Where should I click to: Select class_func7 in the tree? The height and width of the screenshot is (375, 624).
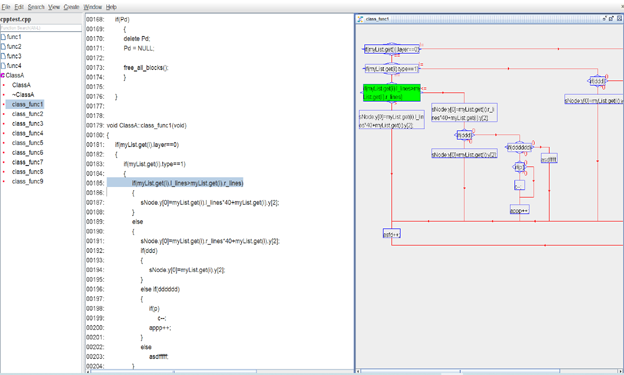point(27,162)
